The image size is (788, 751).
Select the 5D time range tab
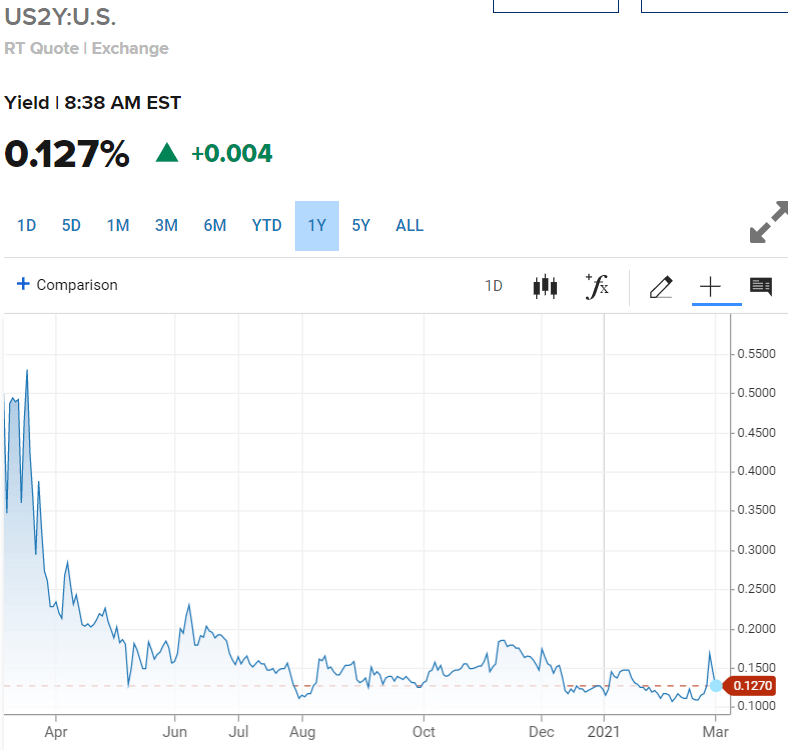tap(71, 226)
